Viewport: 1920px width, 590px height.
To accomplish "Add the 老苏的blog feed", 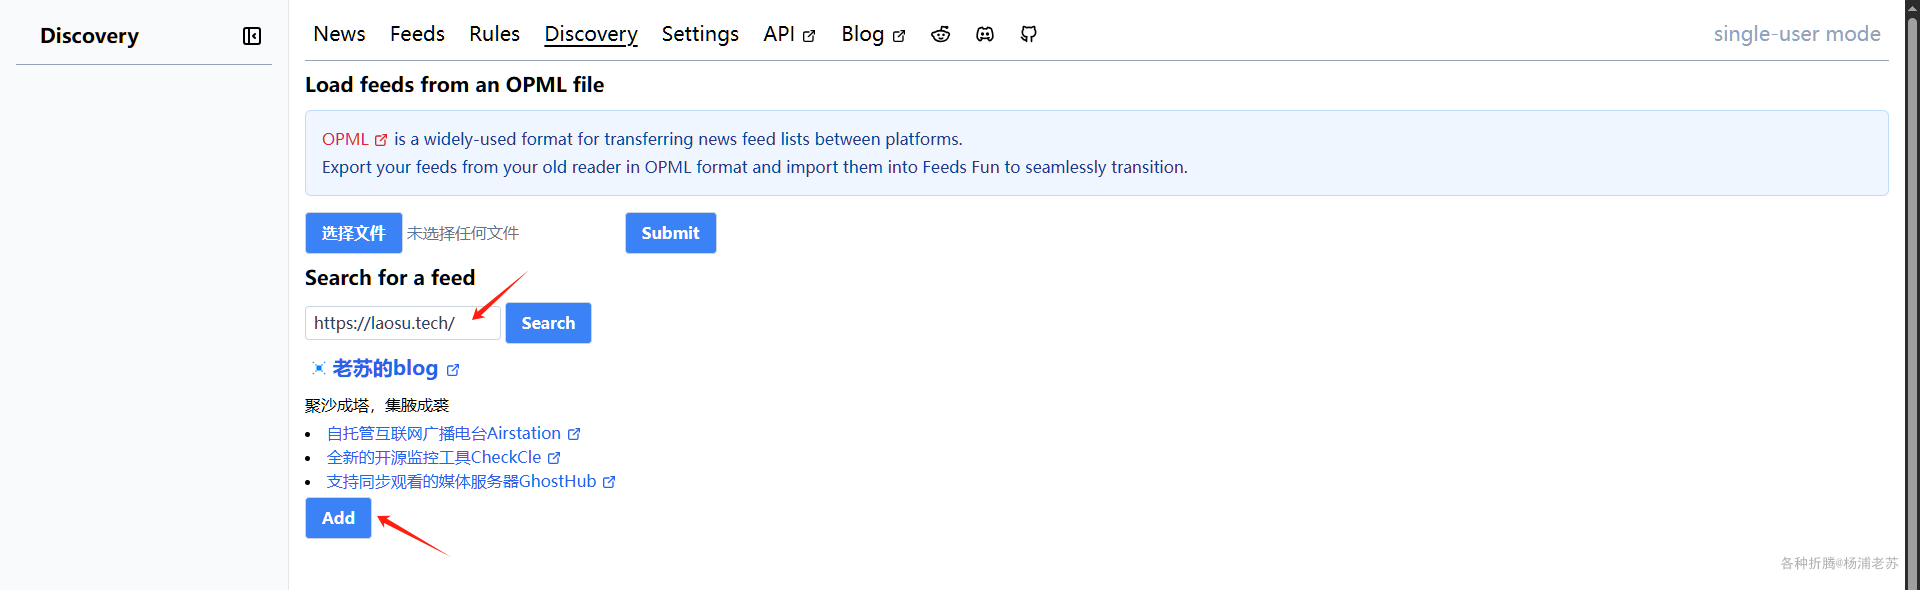I will click(338, 518).
